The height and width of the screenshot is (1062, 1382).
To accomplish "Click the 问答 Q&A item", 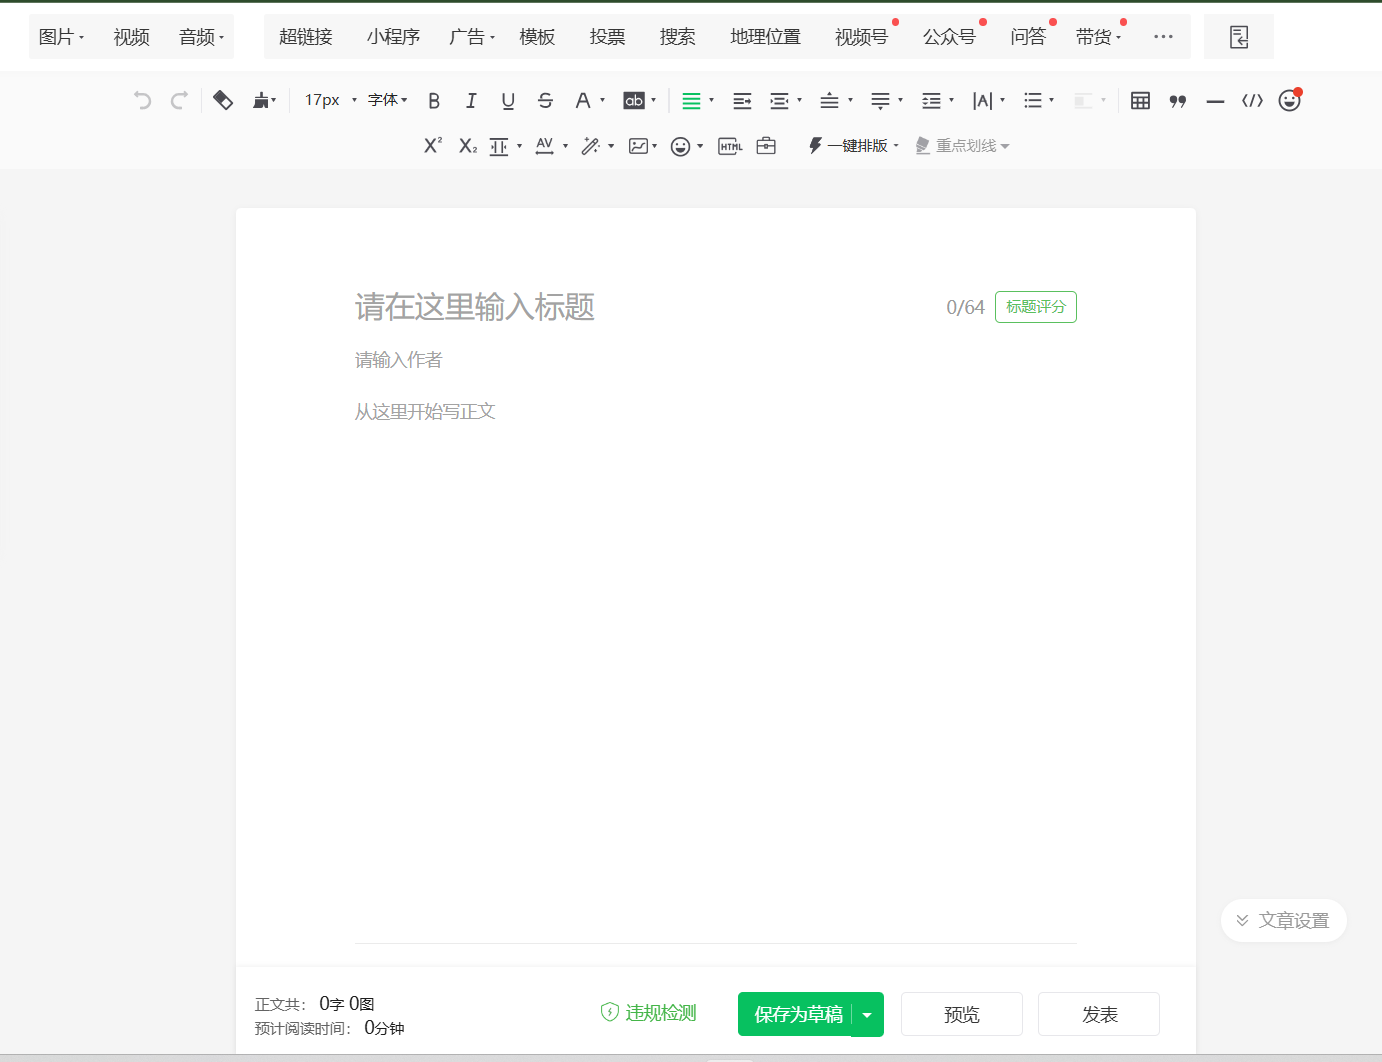I will tap(1027, 37).
